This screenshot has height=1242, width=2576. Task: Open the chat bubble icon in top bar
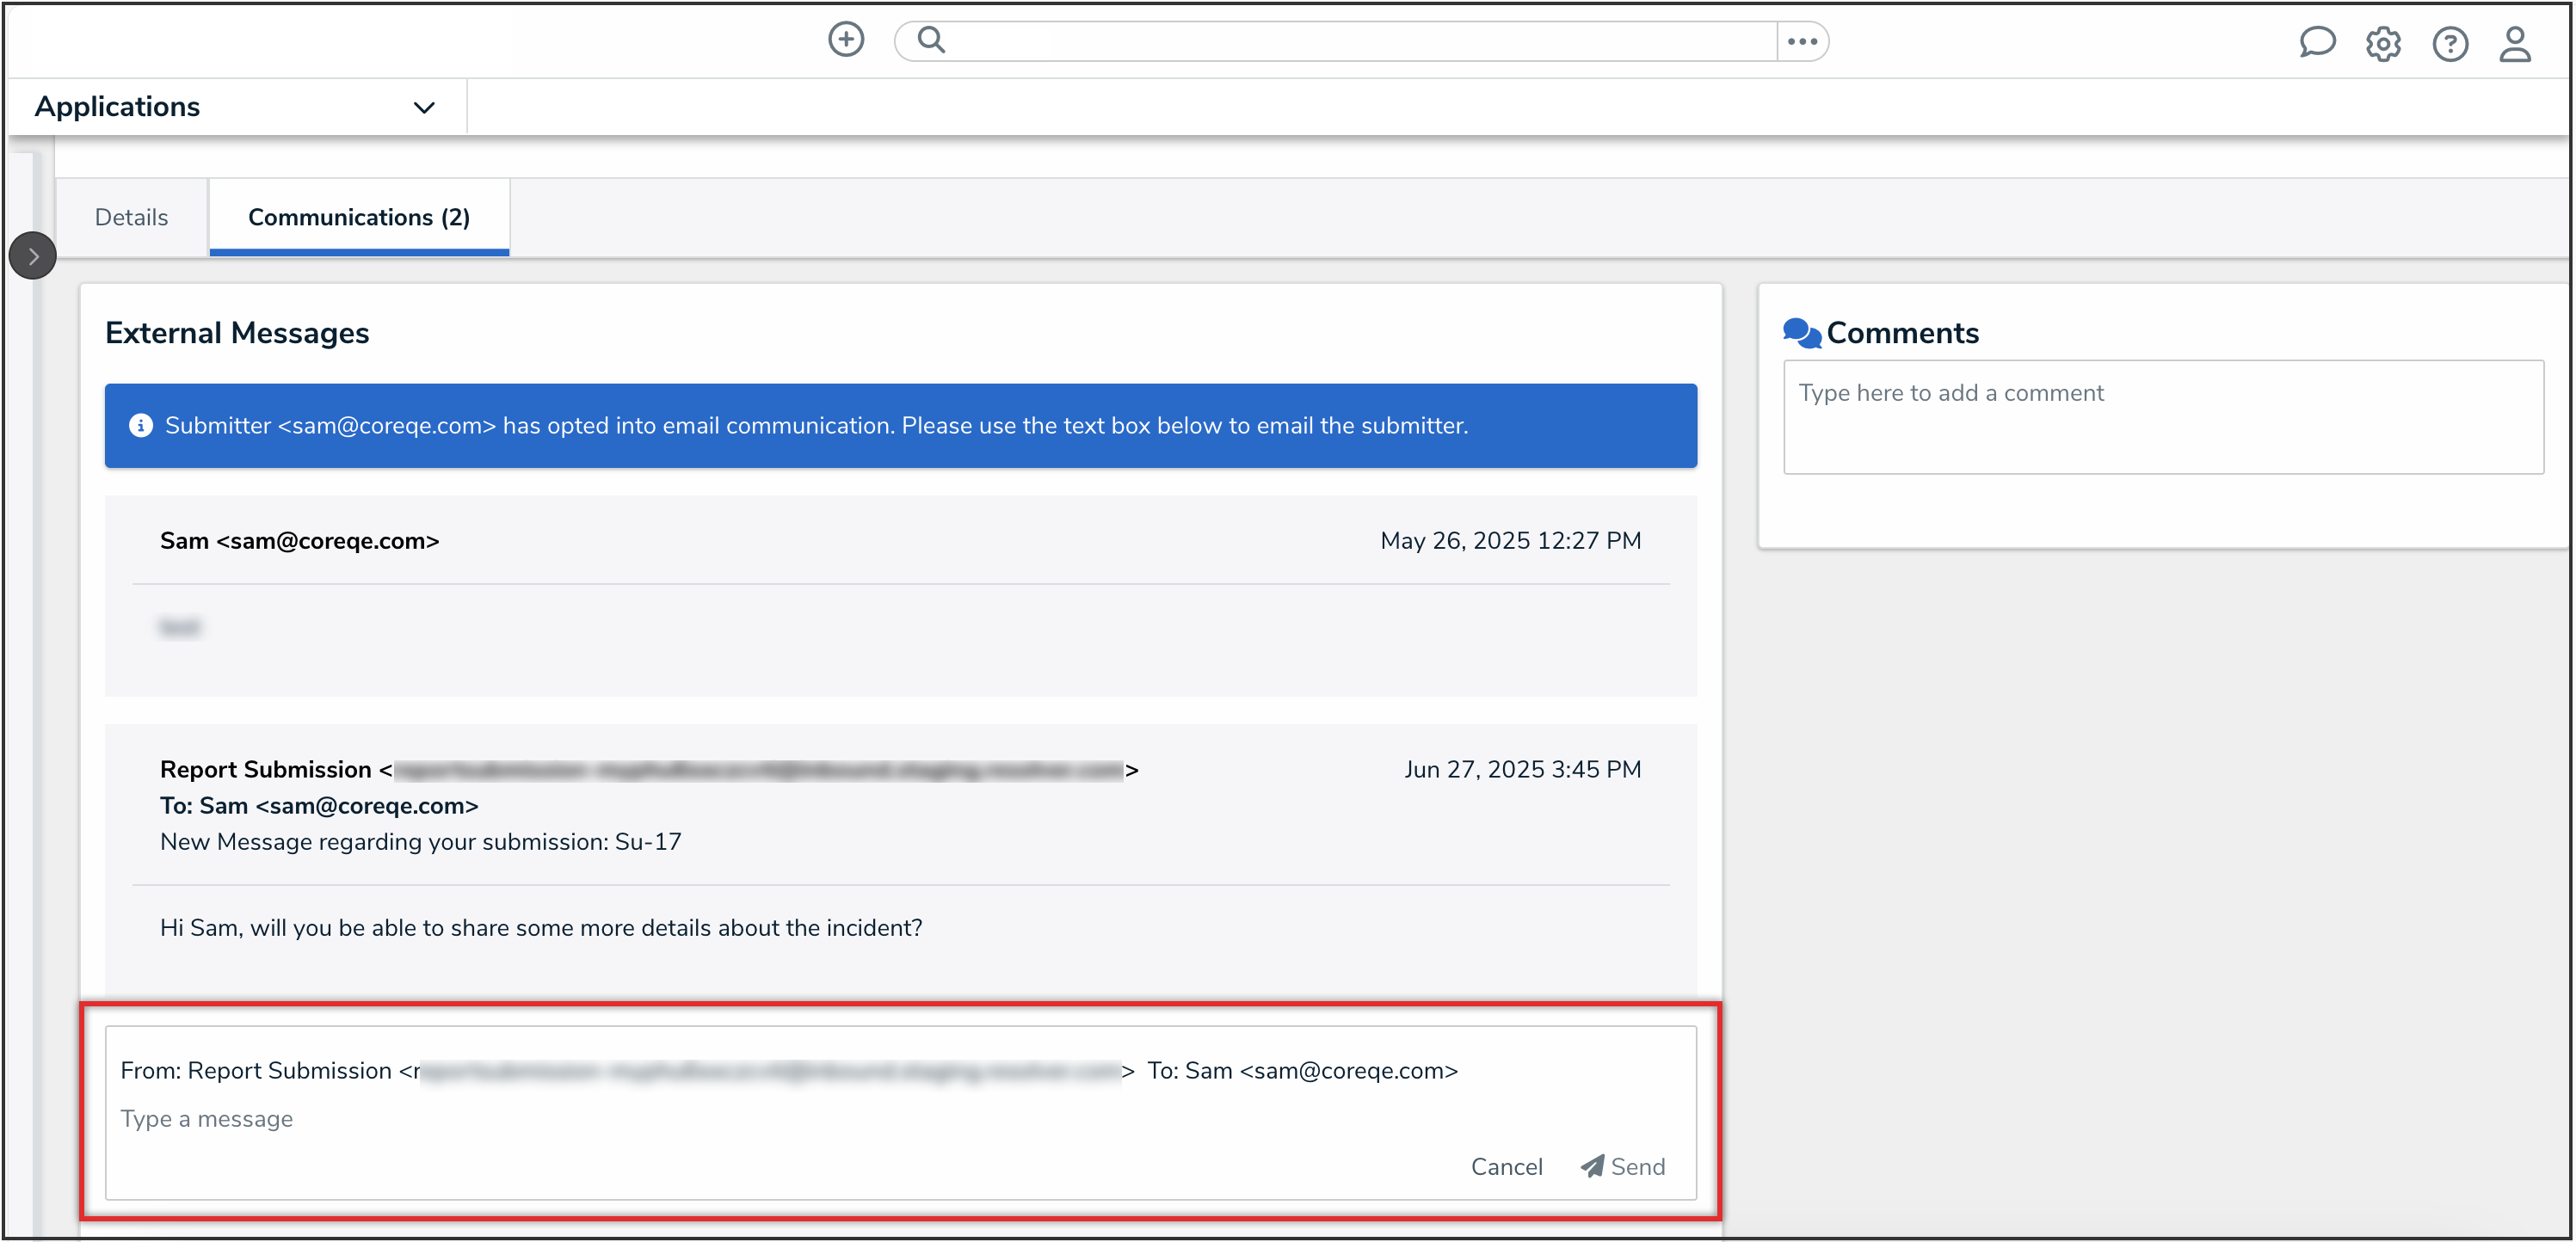coord(2318,43)
